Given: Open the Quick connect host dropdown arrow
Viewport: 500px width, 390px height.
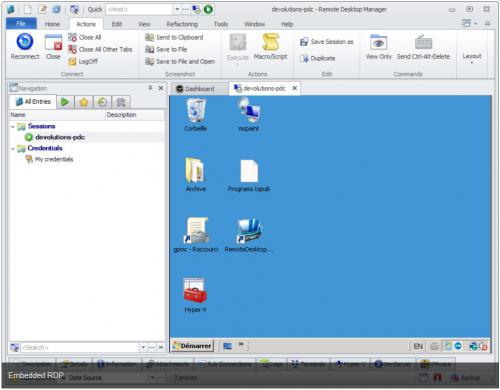Looking at the screenshot, I should pyautogui.click(x=177, y=9).
